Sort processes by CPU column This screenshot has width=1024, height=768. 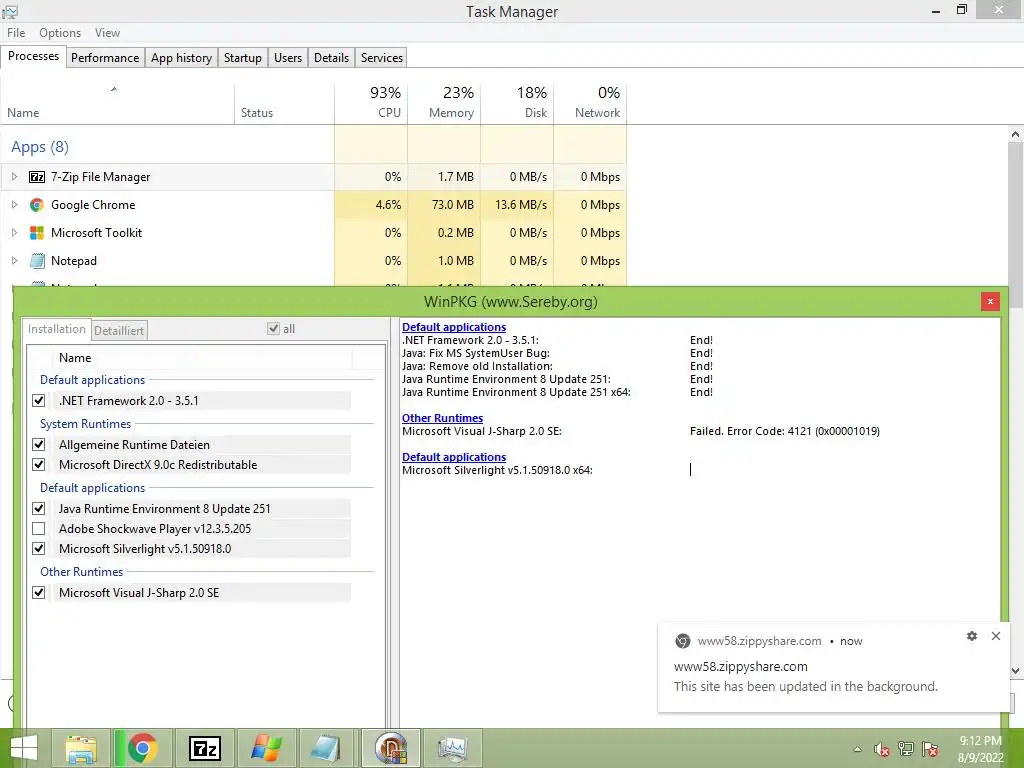click(x=371, y=103)
